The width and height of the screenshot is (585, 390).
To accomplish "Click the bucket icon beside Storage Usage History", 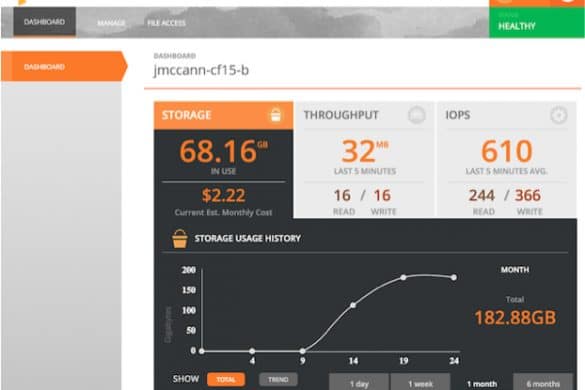I will pos(179,238).
